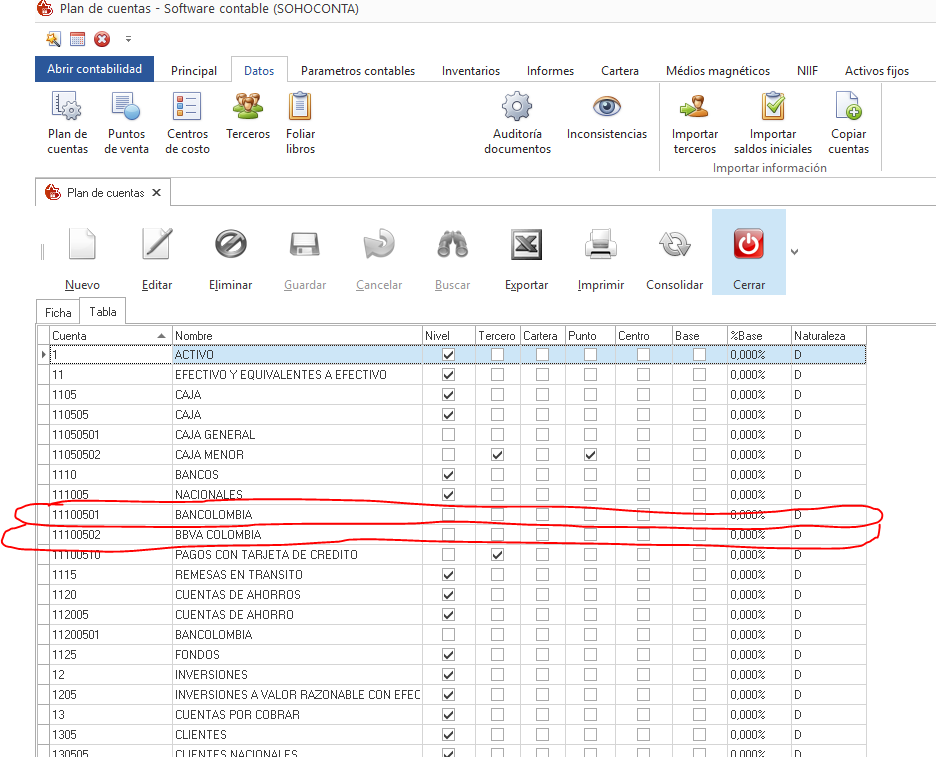
Task: Open Puntos de venta
Action: (127, 107)
